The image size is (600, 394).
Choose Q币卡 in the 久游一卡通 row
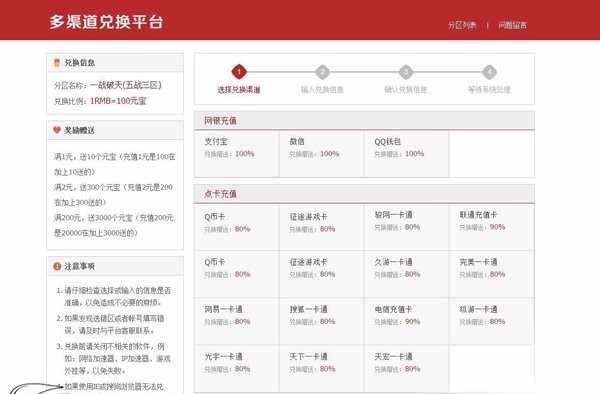point(237,274)
